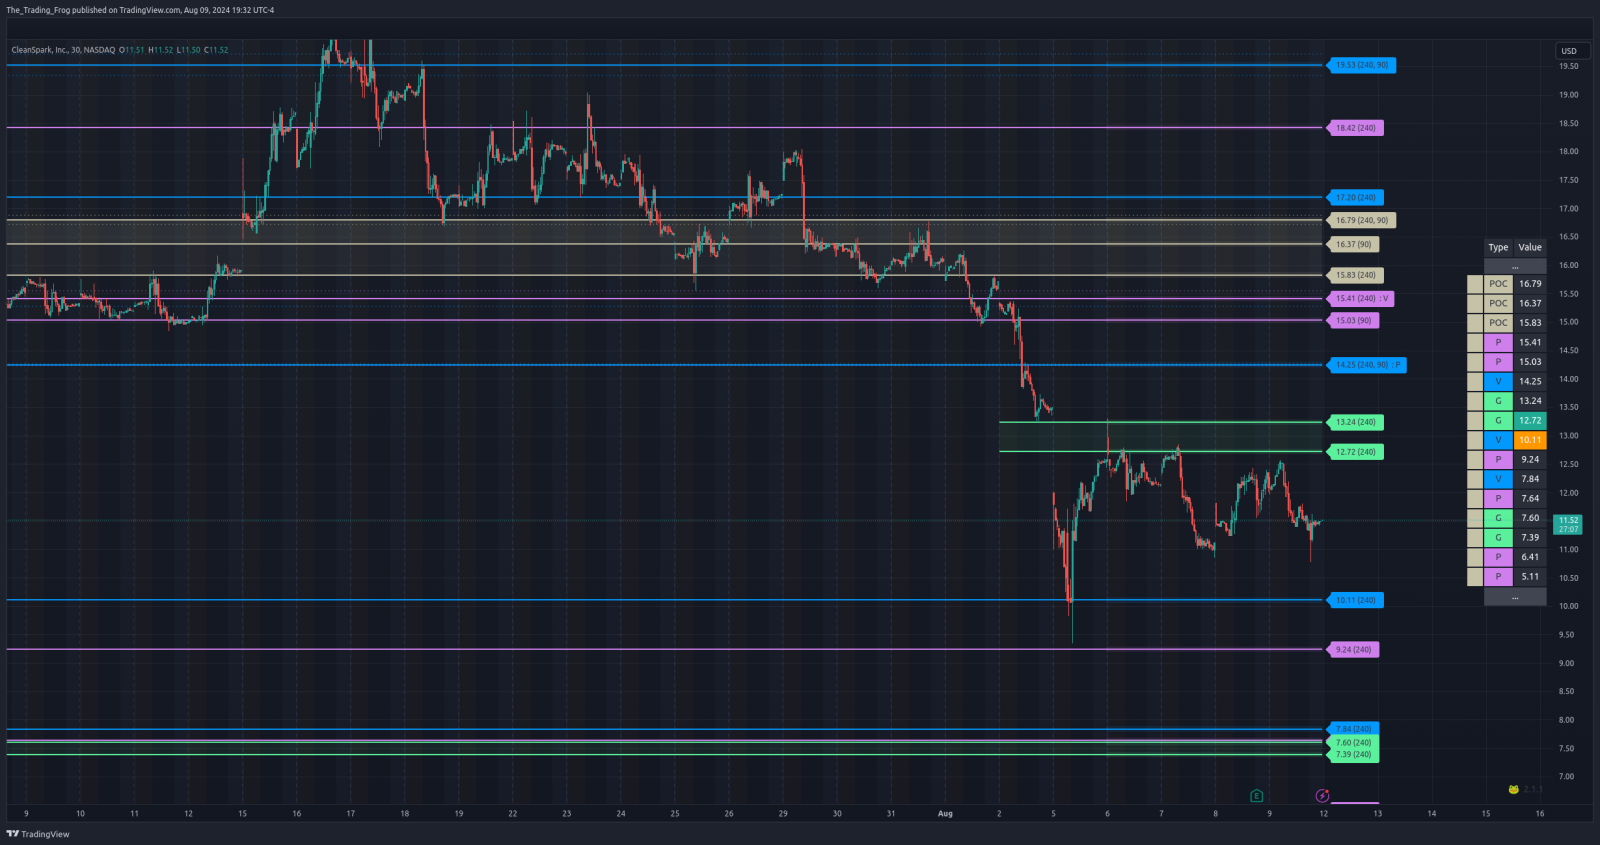Click price axis label 19.00
This screenshot has height=845, width=1600.
(x=1569, y=95)
